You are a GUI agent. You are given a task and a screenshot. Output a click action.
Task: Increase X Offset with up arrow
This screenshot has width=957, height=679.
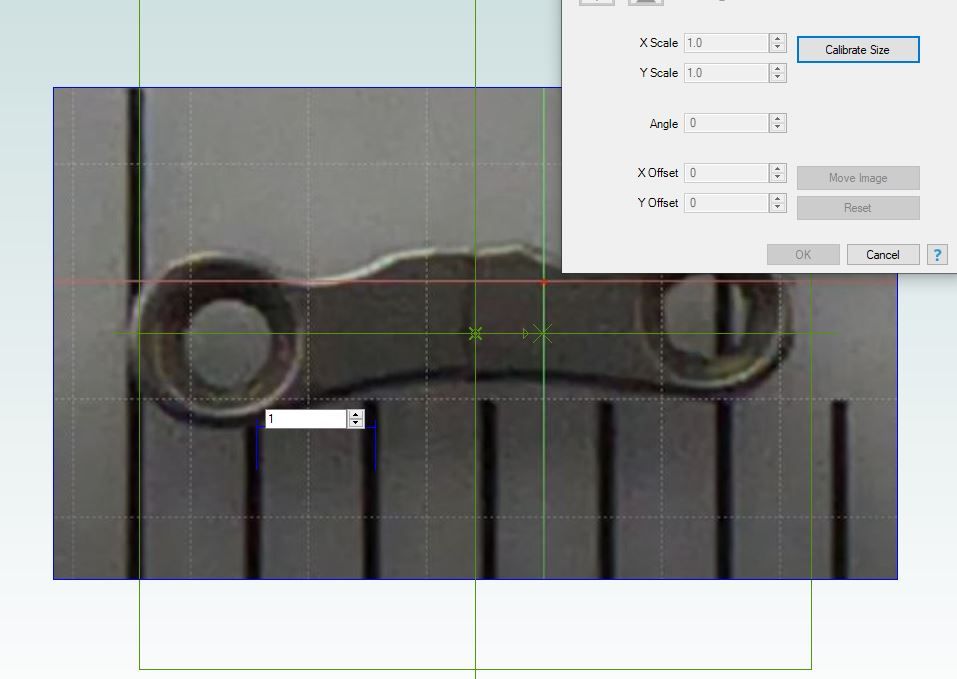coord(777,168)
